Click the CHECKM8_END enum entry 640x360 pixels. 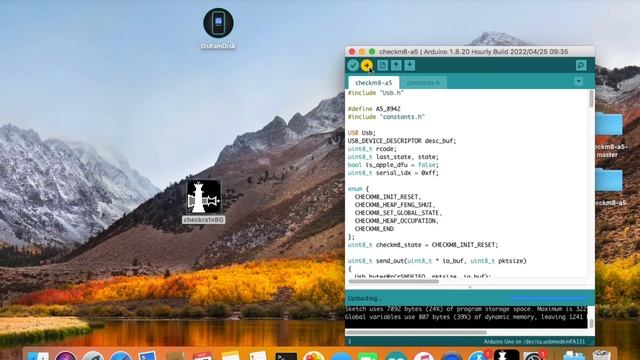coord(374,229)
